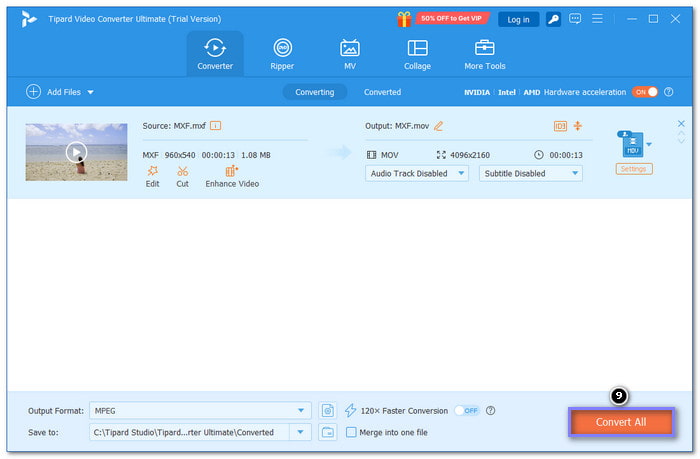Open the Audio Track Disabled dropdown
The image size is (700, 459).
pos(417,173)
